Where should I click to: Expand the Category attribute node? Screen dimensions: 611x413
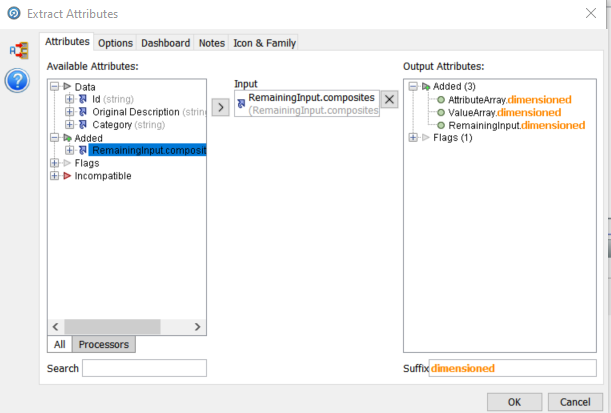tap(69, 125)
